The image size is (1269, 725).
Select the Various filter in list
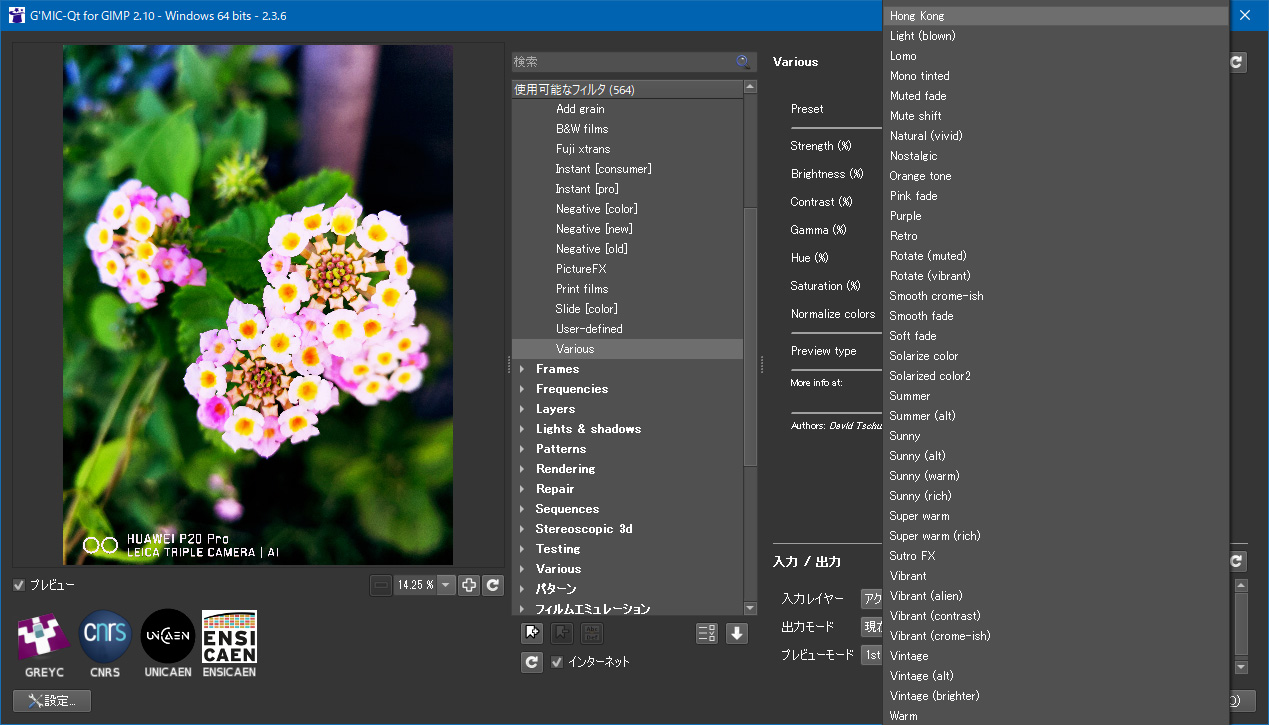coord(627,349)
